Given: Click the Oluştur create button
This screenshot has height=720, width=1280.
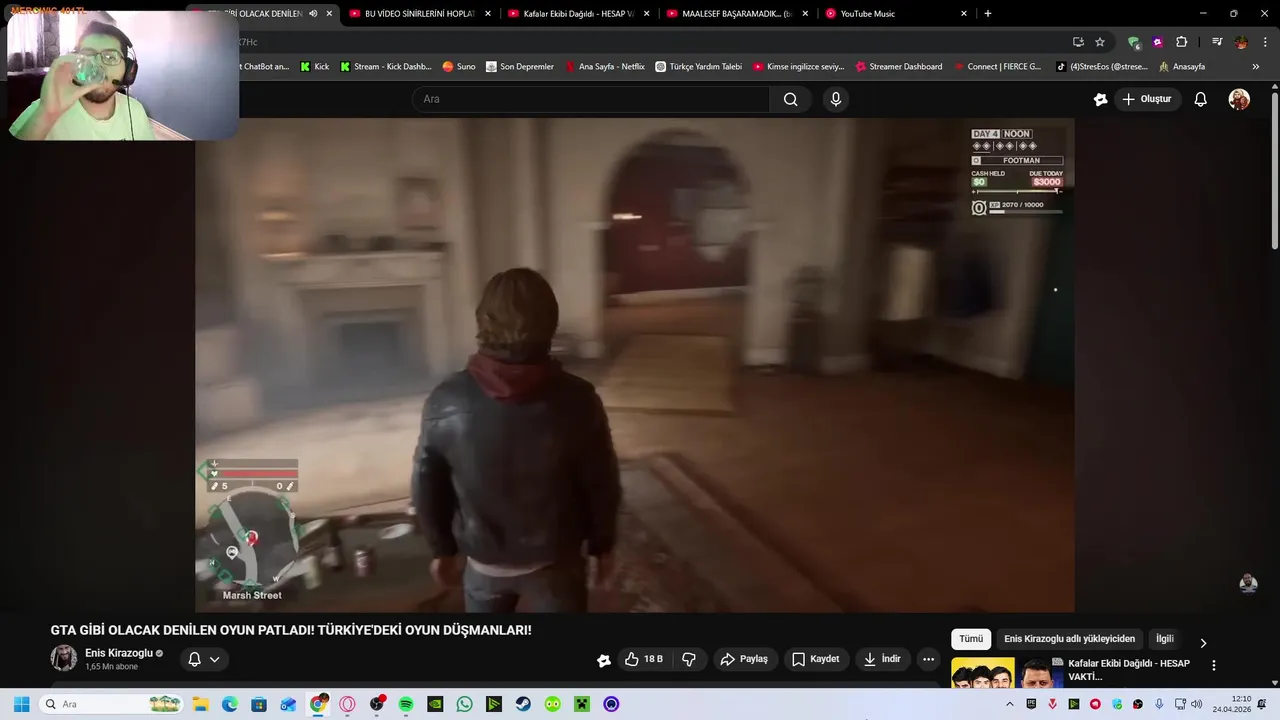Looking at the screenshot, I should (1146, 99).
